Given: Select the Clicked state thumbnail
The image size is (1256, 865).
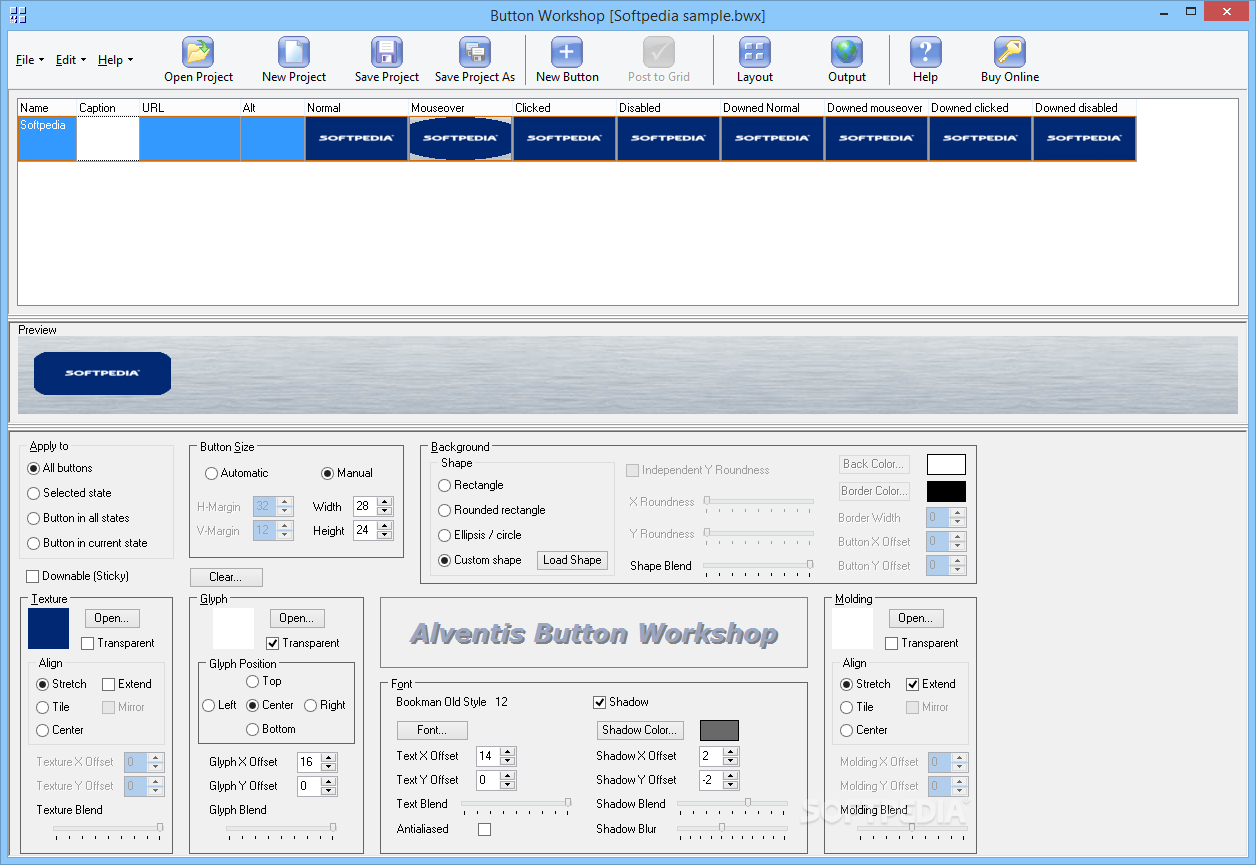Looking at the screenshot, I should pos(565,138).
